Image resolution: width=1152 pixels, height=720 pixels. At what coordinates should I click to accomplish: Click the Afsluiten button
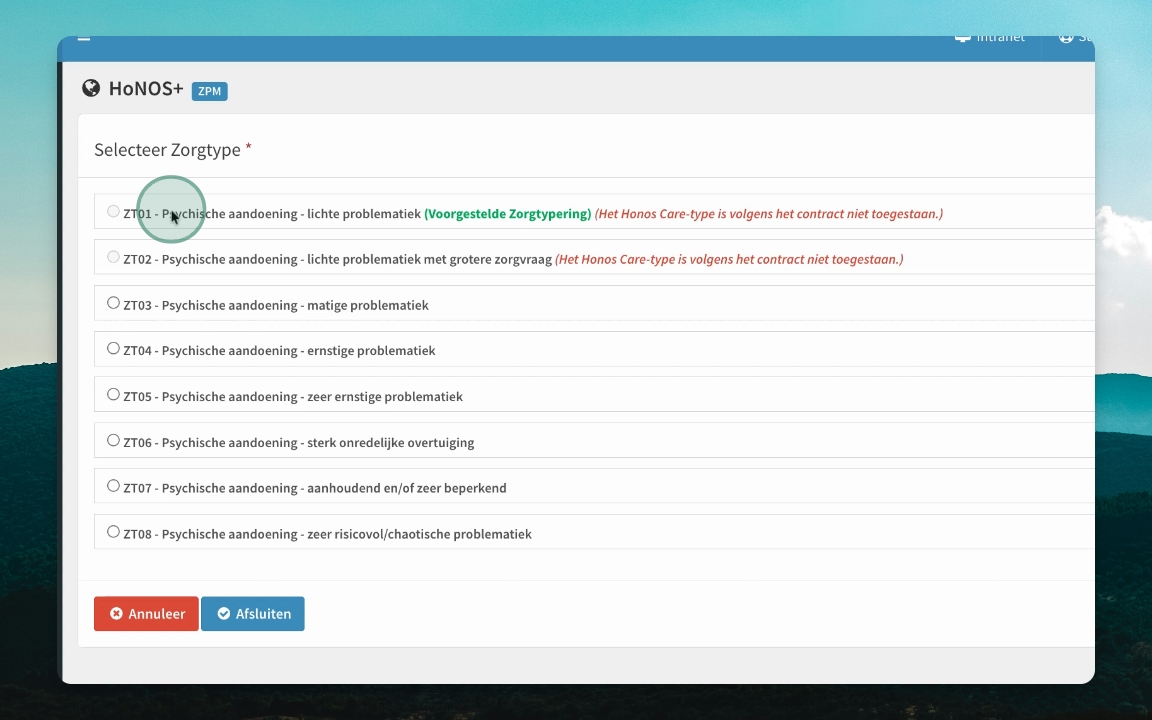pyautogui.click(x=253, y=613)
